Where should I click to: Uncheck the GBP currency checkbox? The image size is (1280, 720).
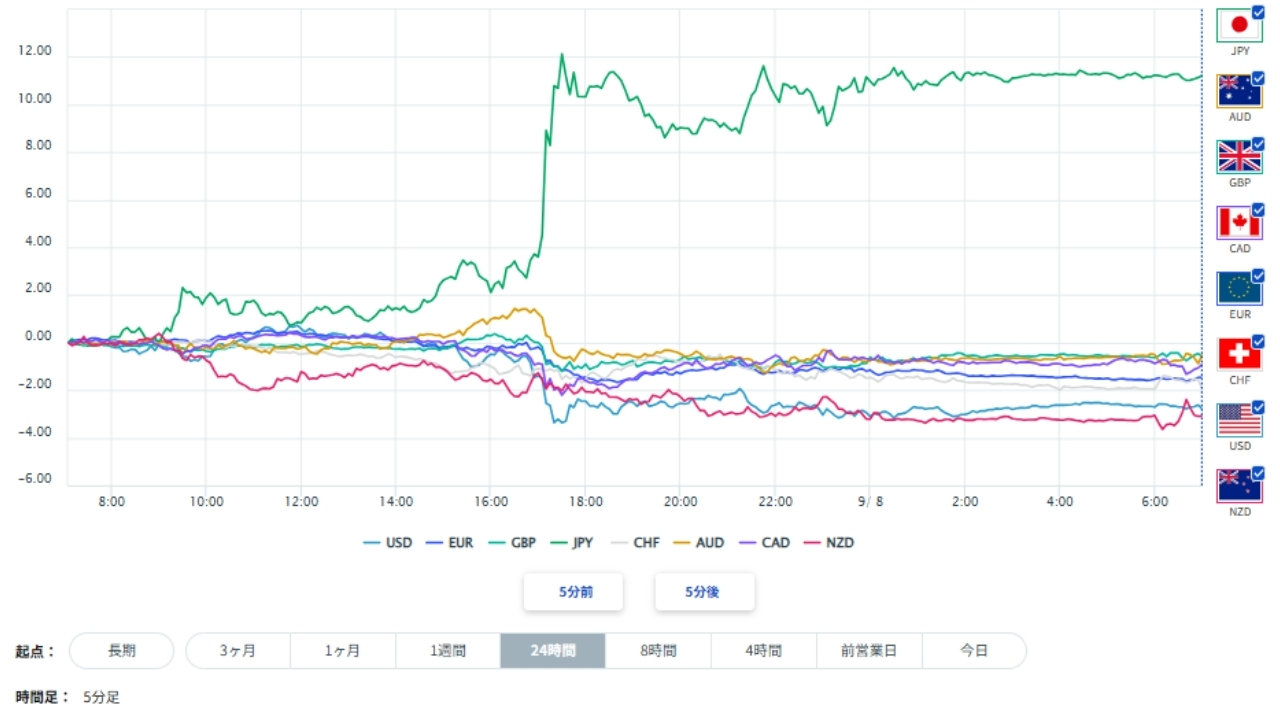(x=1258, y=144)
